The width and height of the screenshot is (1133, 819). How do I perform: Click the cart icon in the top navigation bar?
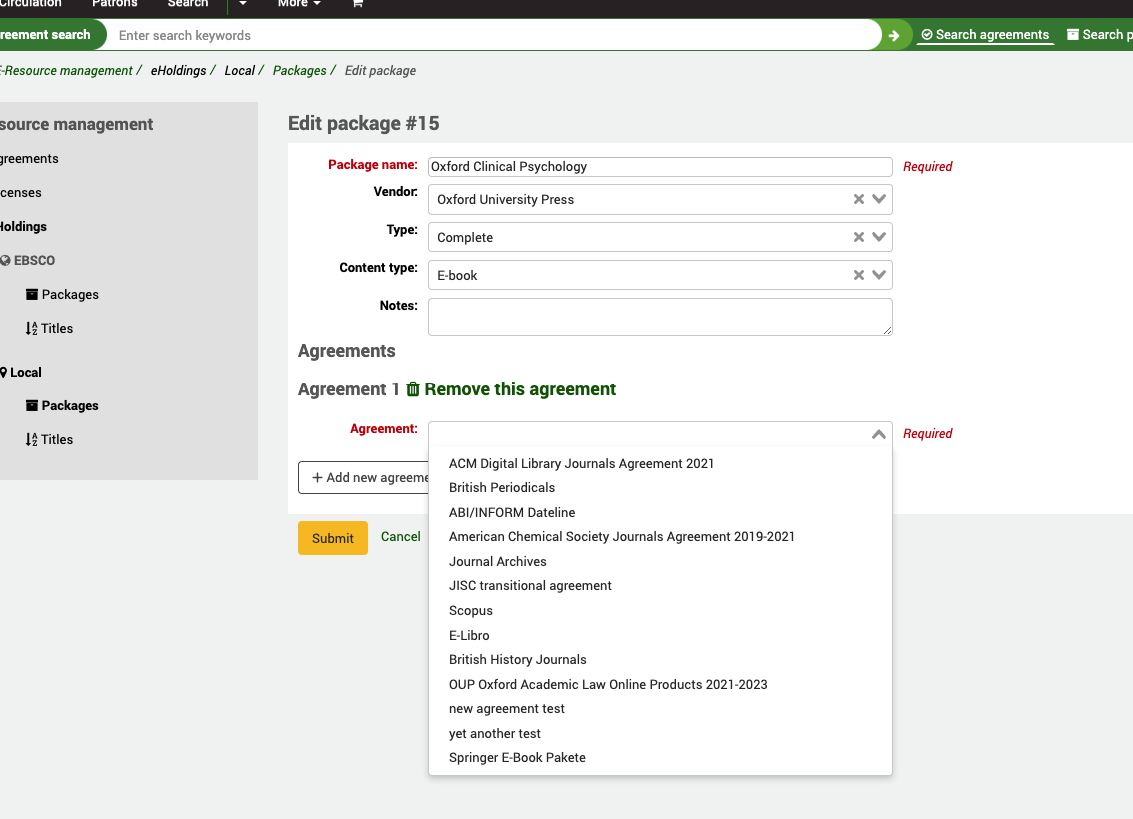(357, 5)
